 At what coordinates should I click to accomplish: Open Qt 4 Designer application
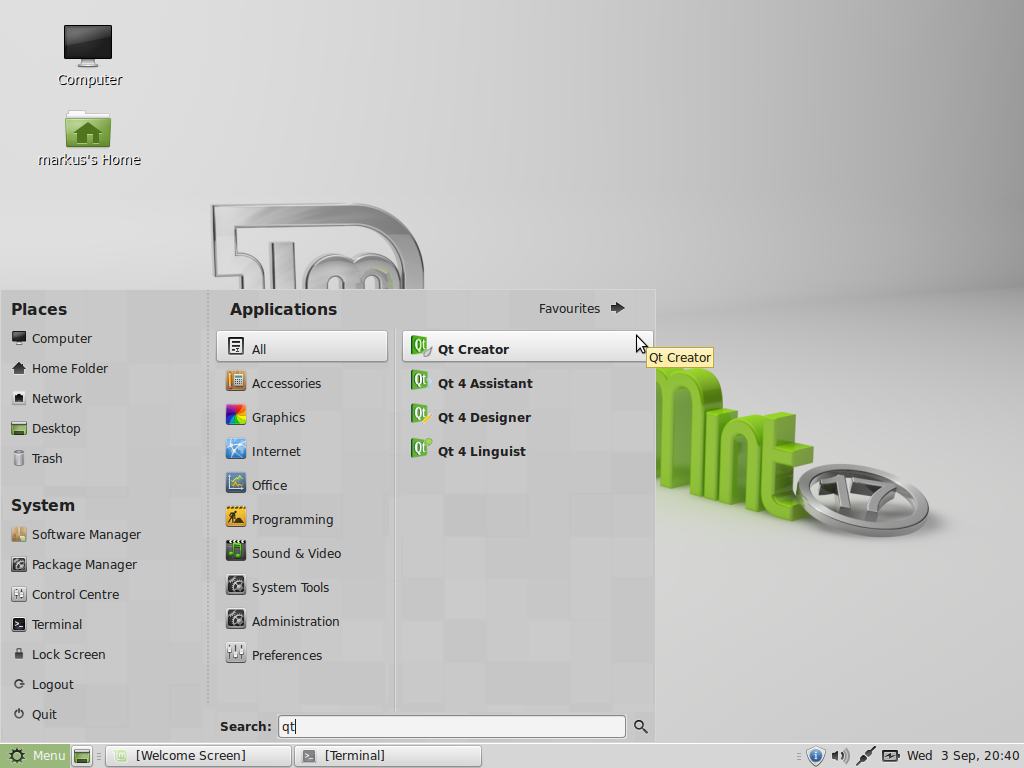527,417
